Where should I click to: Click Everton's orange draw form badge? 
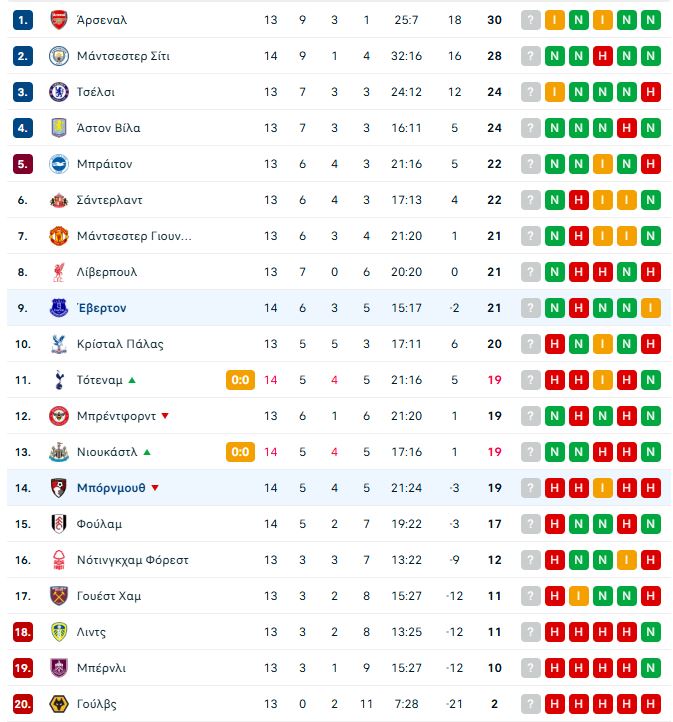click(651, 308)
